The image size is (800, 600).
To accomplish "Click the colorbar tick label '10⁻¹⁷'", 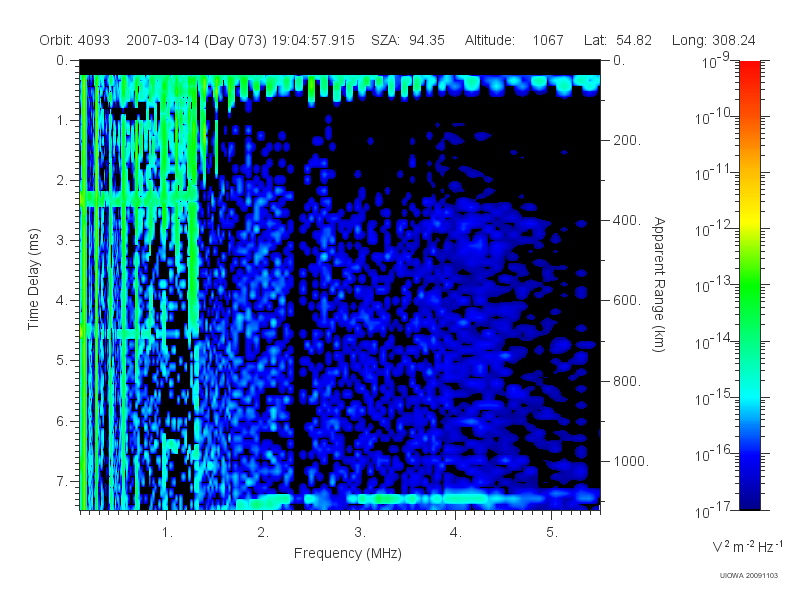I will click(x=715, y=510).
